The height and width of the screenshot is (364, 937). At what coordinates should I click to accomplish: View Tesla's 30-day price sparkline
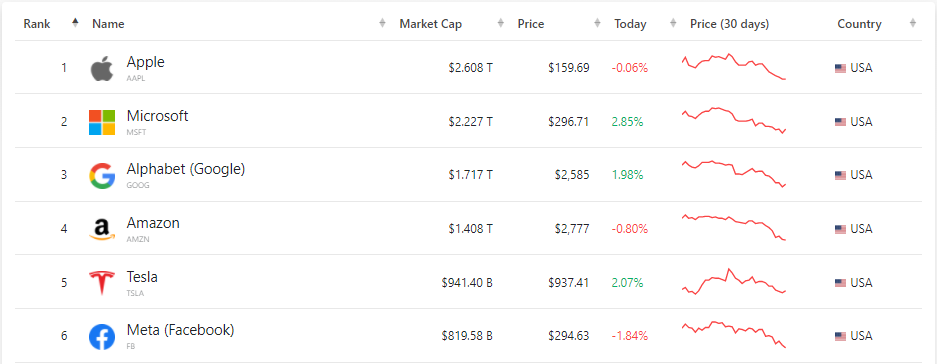(x=734, y=282)
